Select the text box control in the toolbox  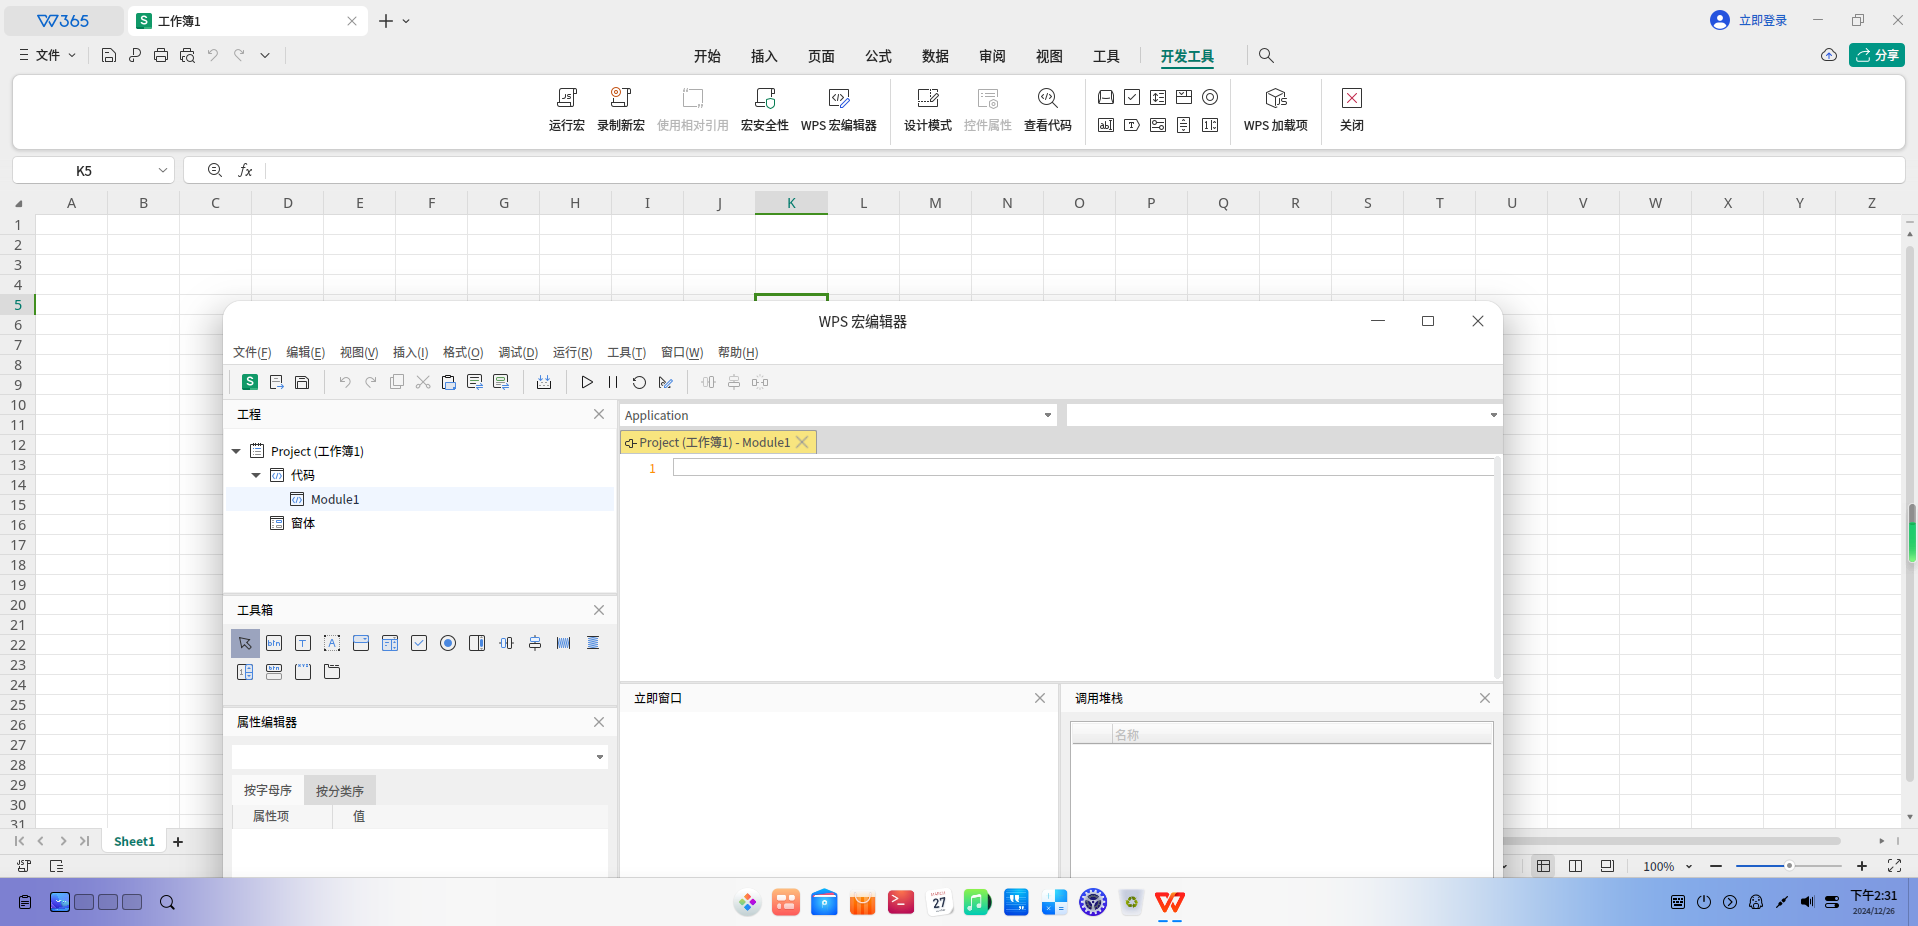303,643
